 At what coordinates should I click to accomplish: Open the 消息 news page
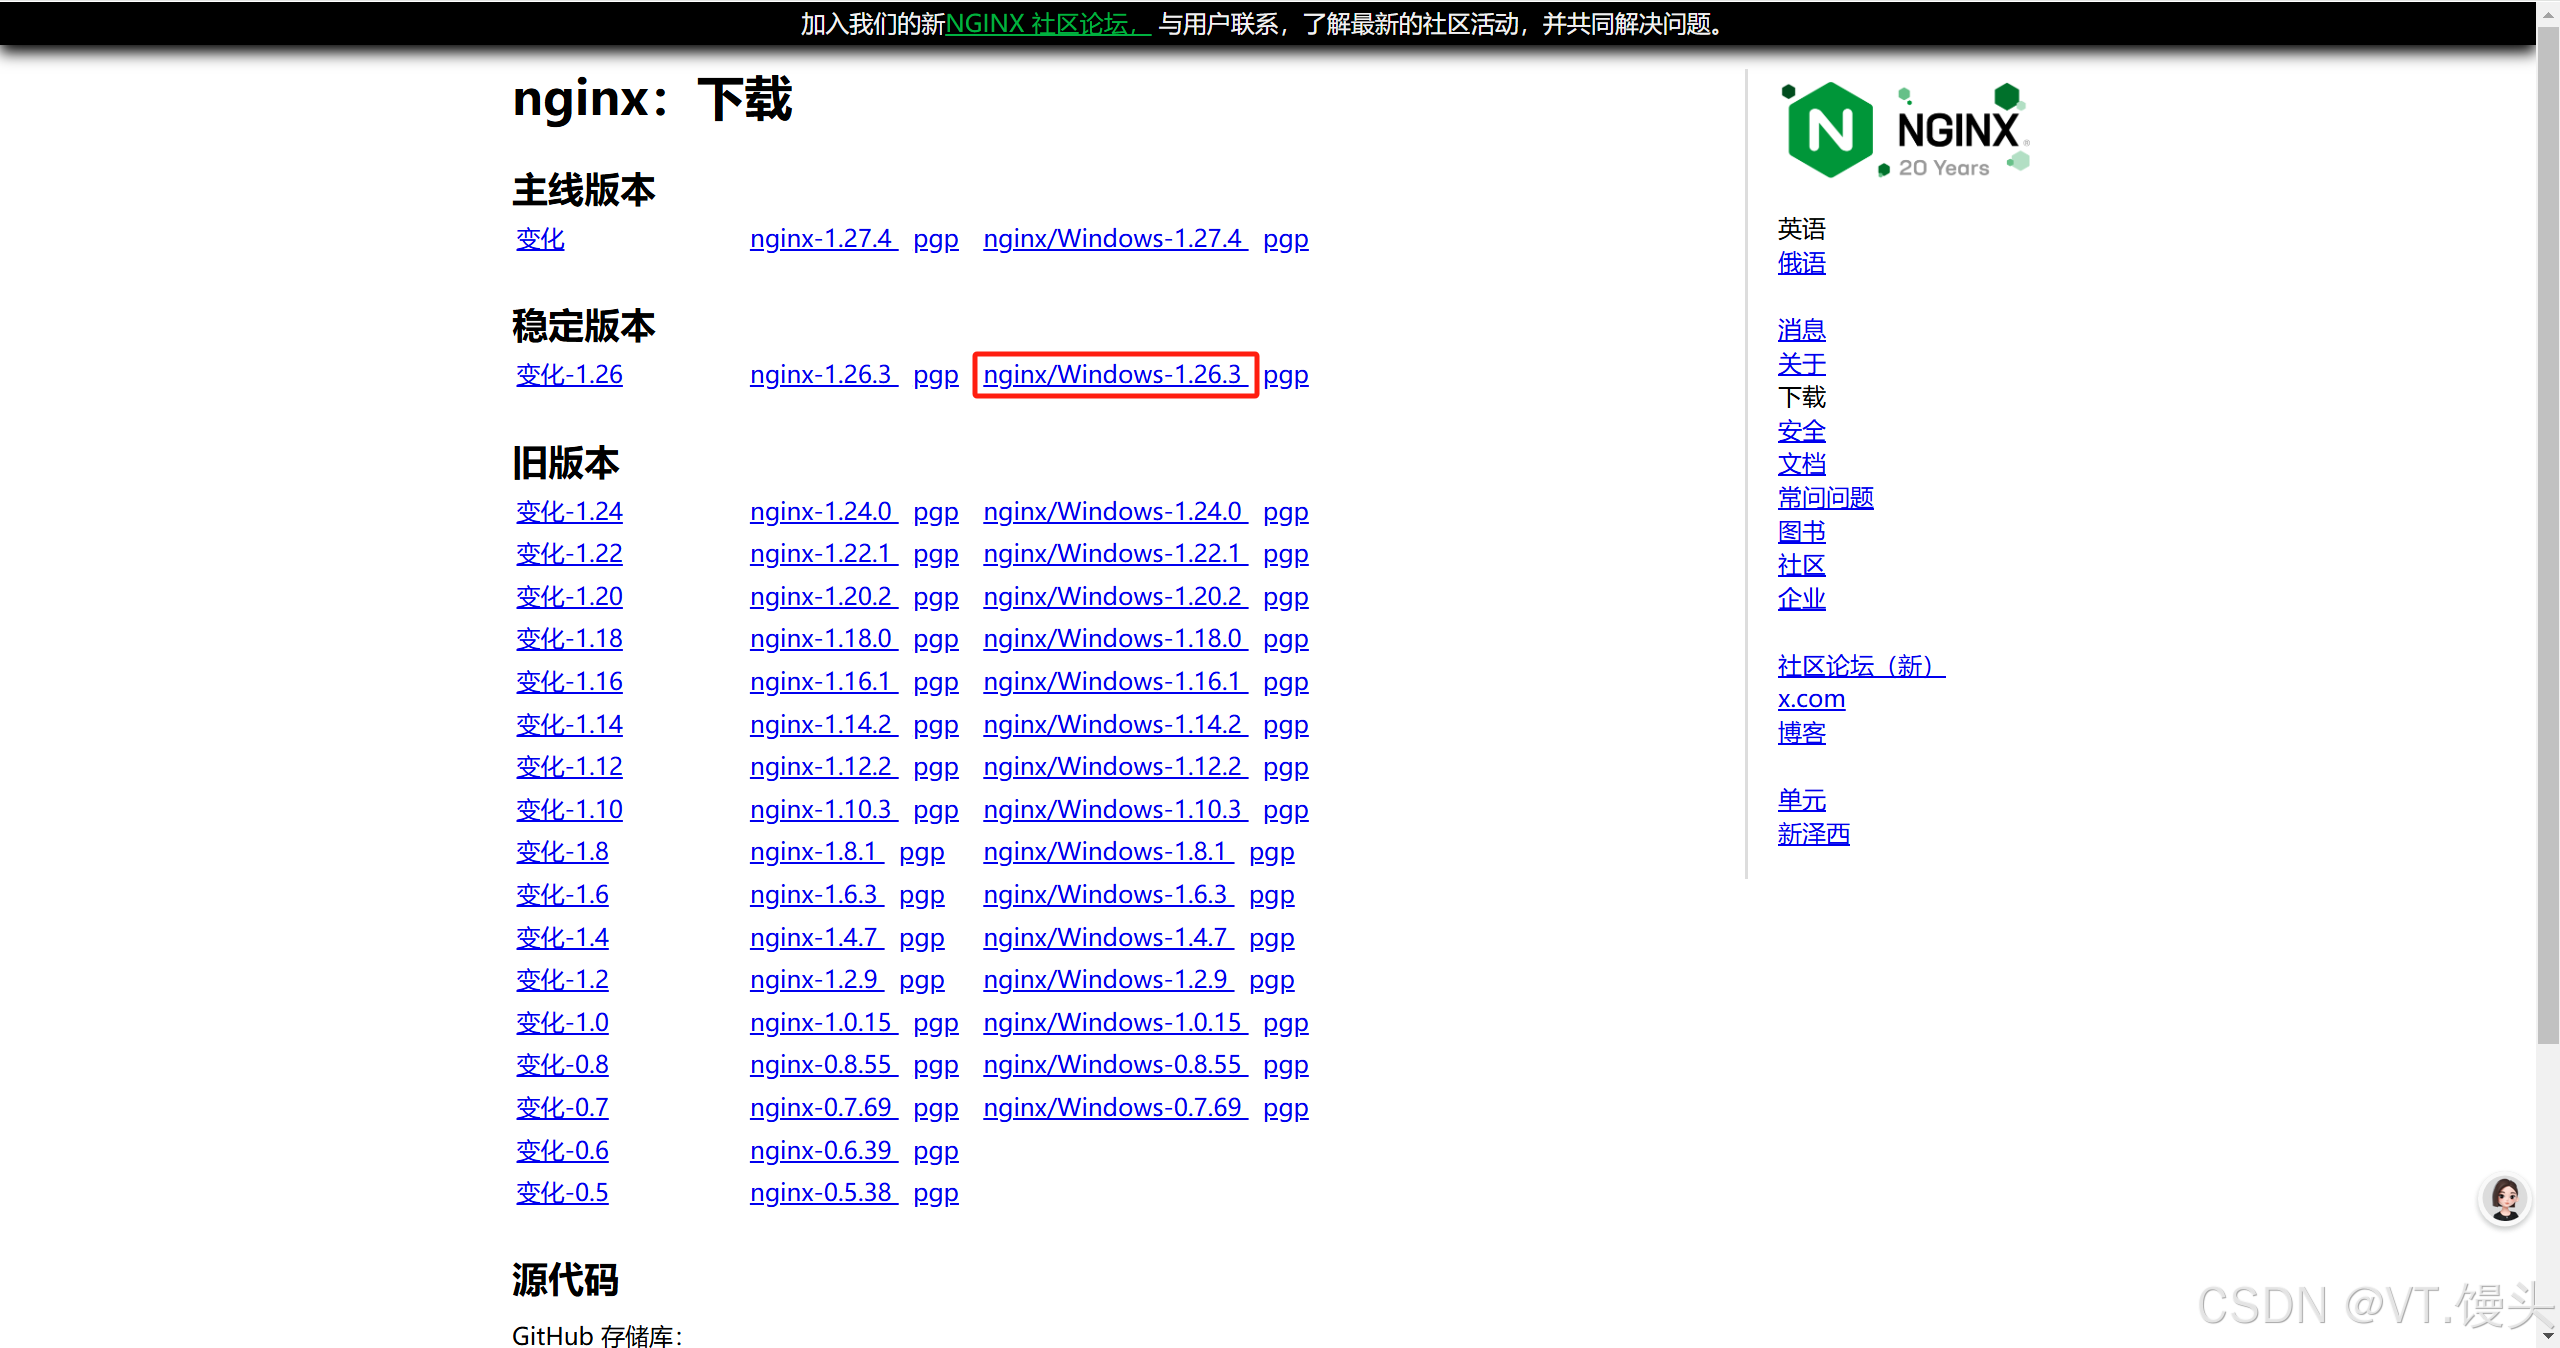tap(1802, 330)
